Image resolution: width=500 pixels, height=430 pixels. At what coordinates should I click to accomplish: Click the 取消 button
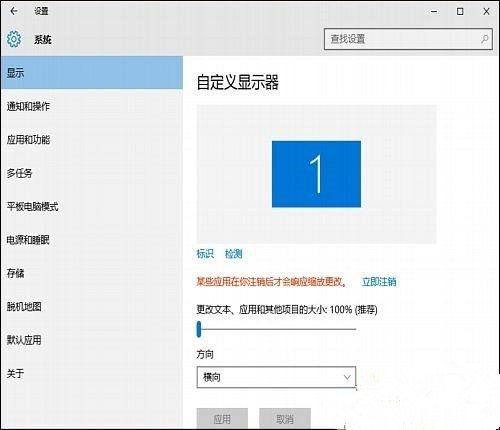(285, 419)
